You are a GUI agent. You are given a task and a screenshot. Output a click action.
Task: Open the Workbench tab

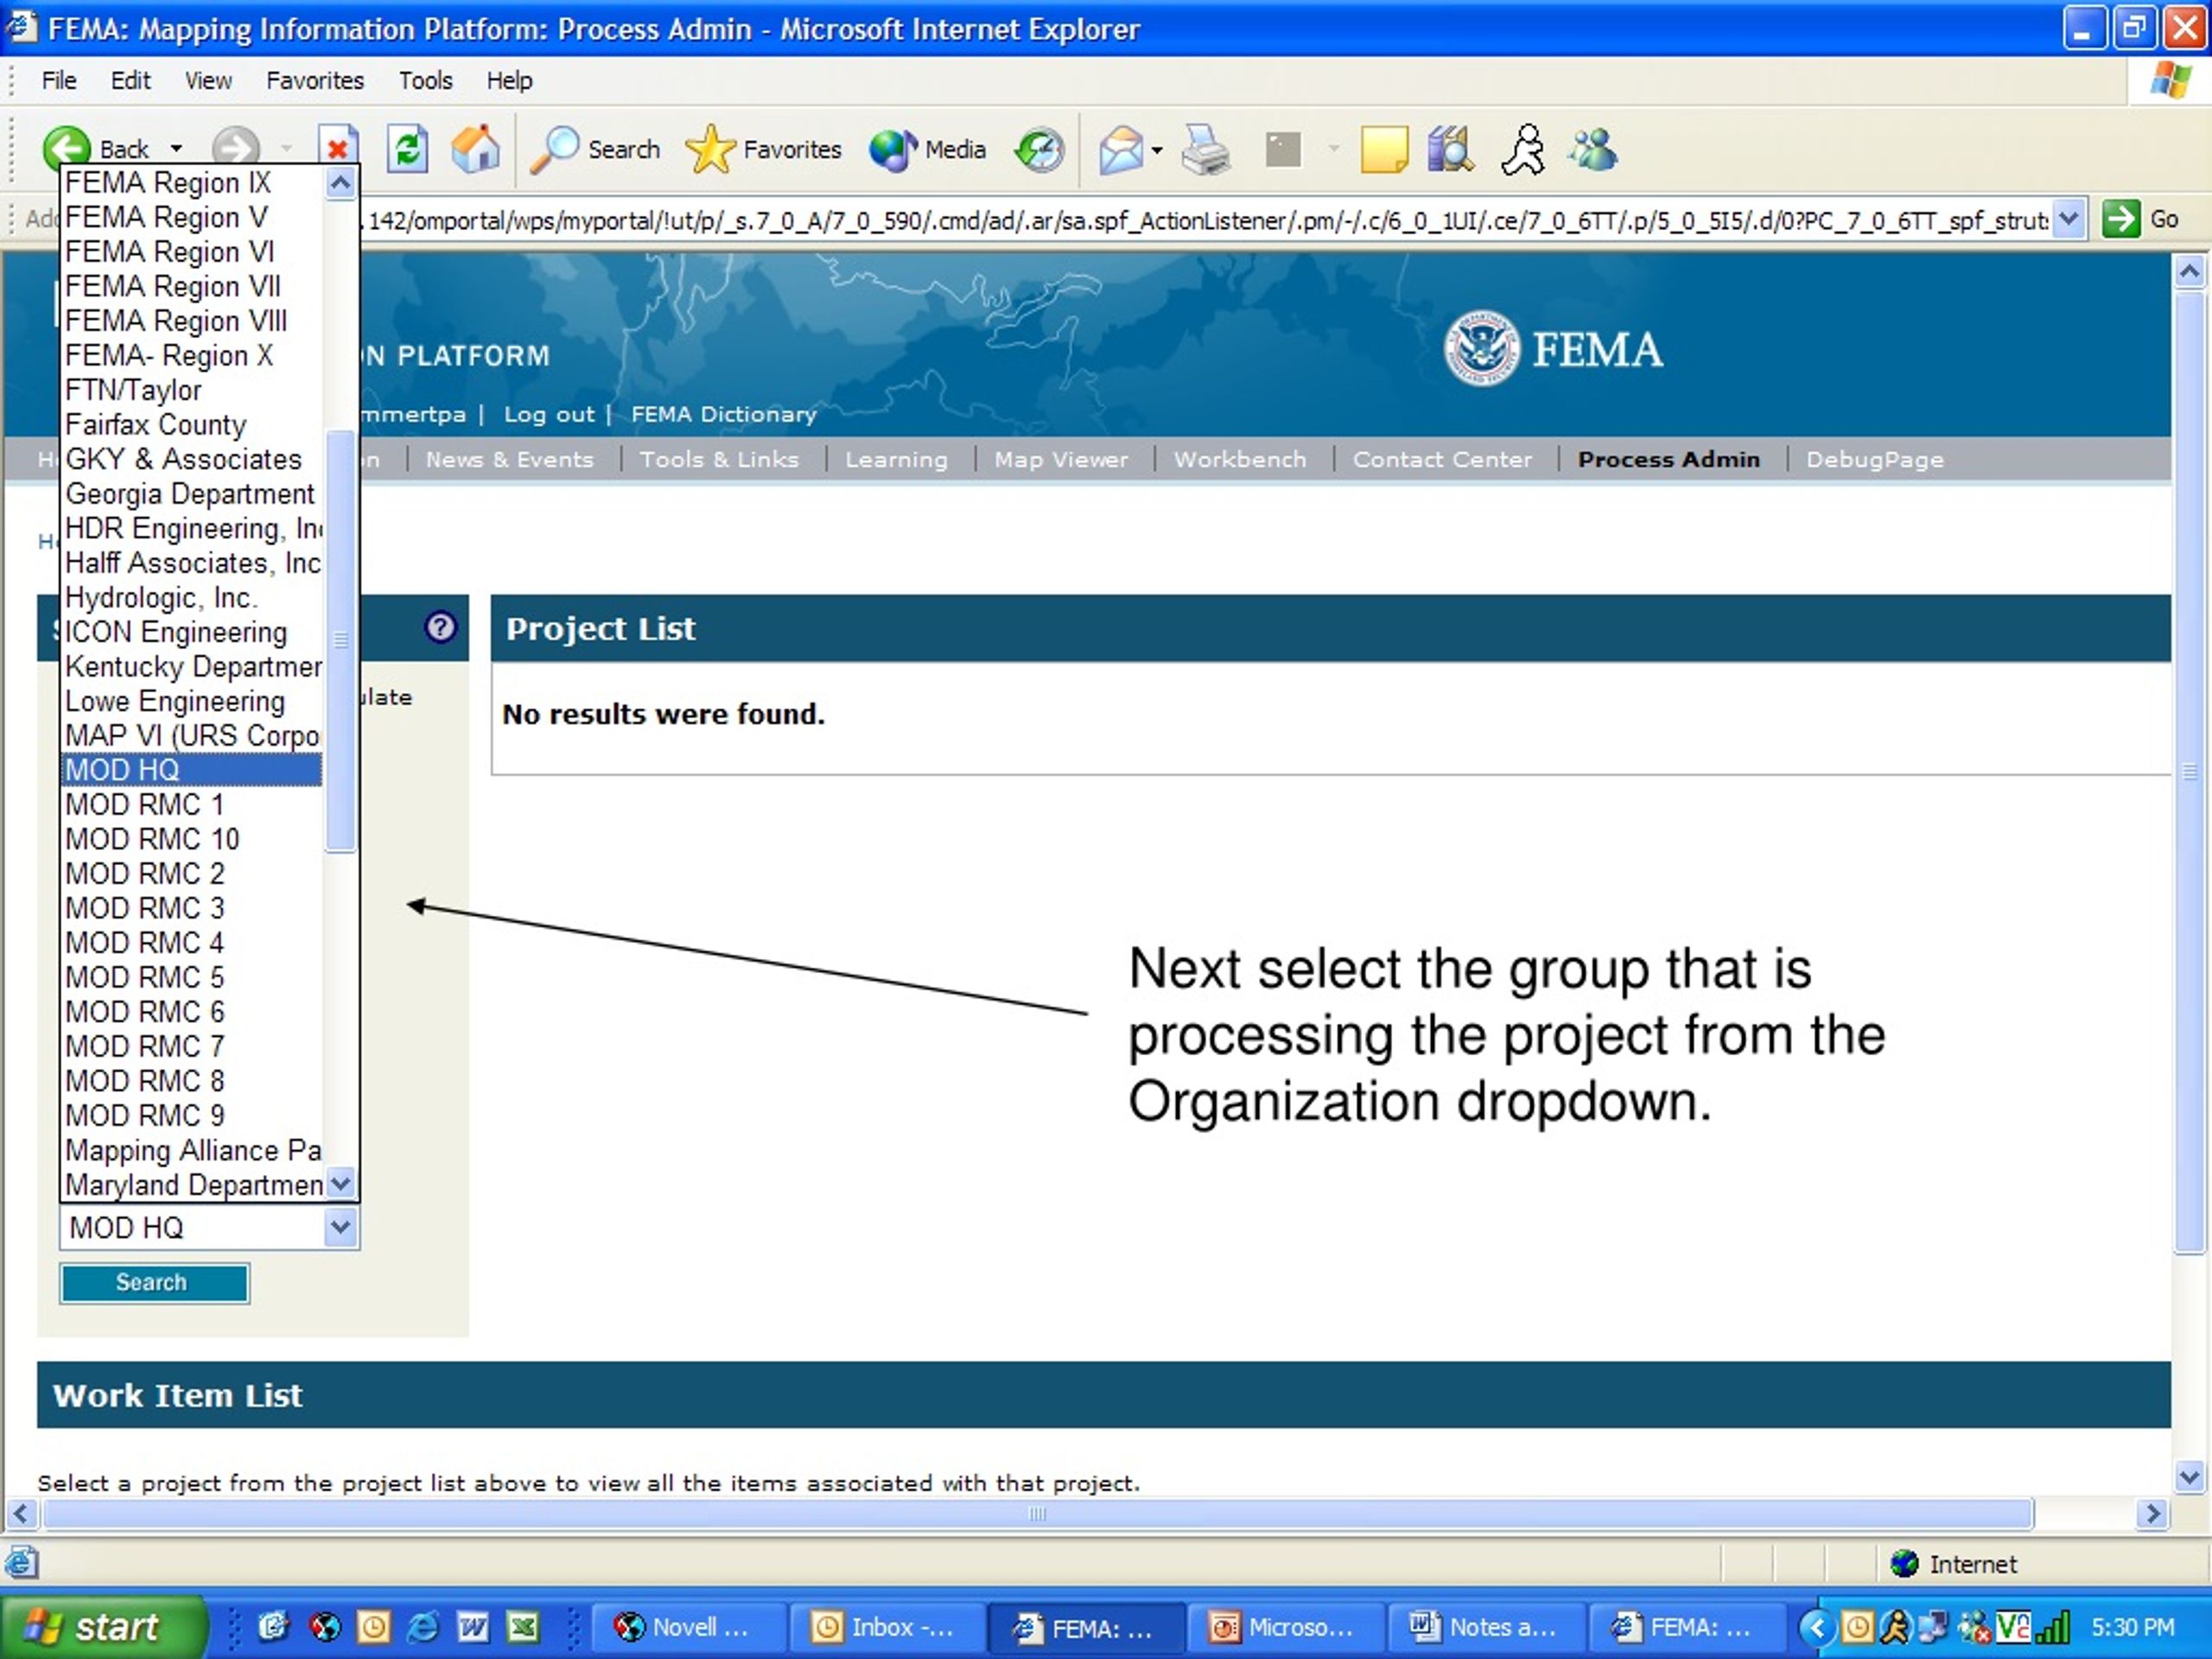[1240, 459]
